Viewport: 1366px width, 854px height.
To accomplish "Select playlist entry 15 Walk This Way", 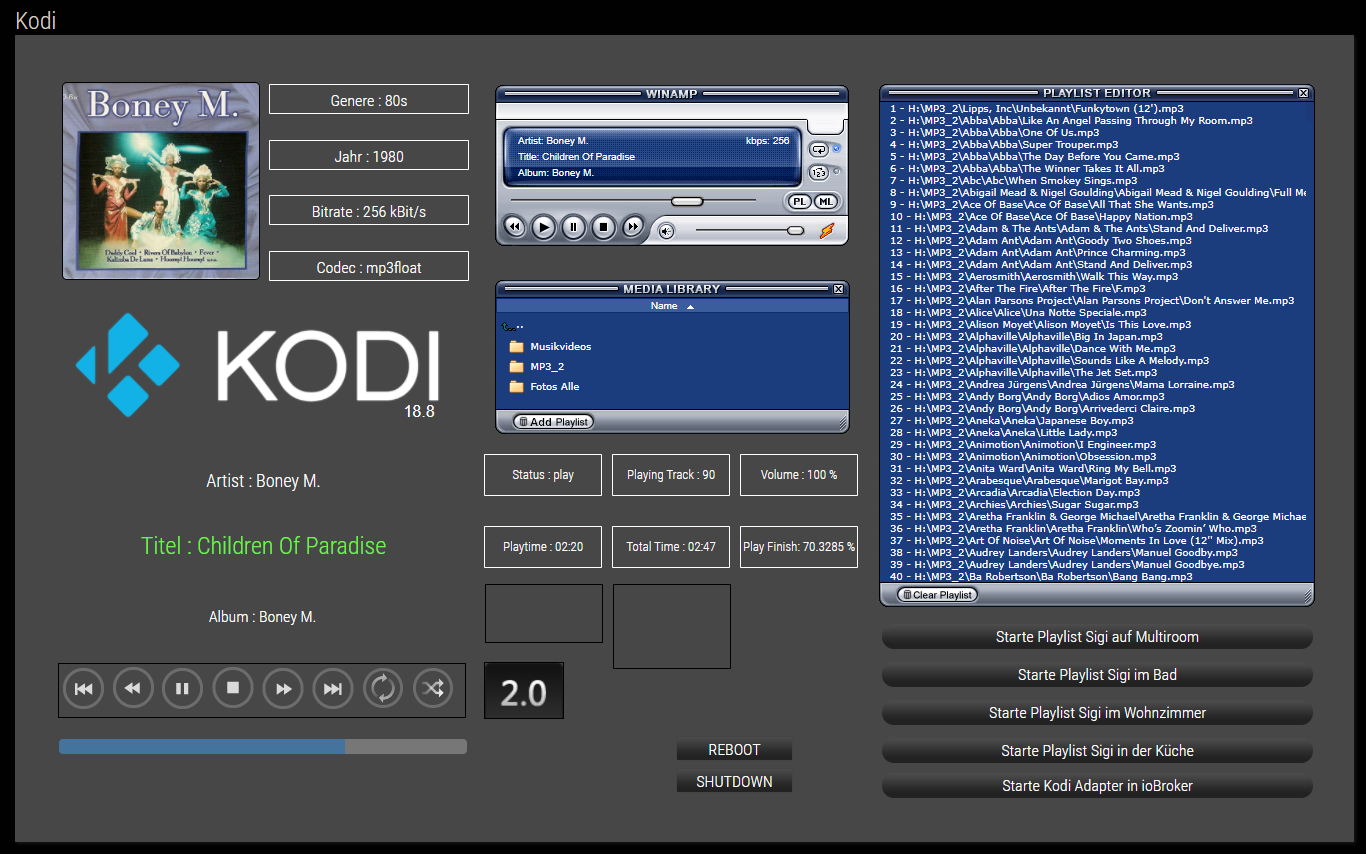I will (1033, 276).
